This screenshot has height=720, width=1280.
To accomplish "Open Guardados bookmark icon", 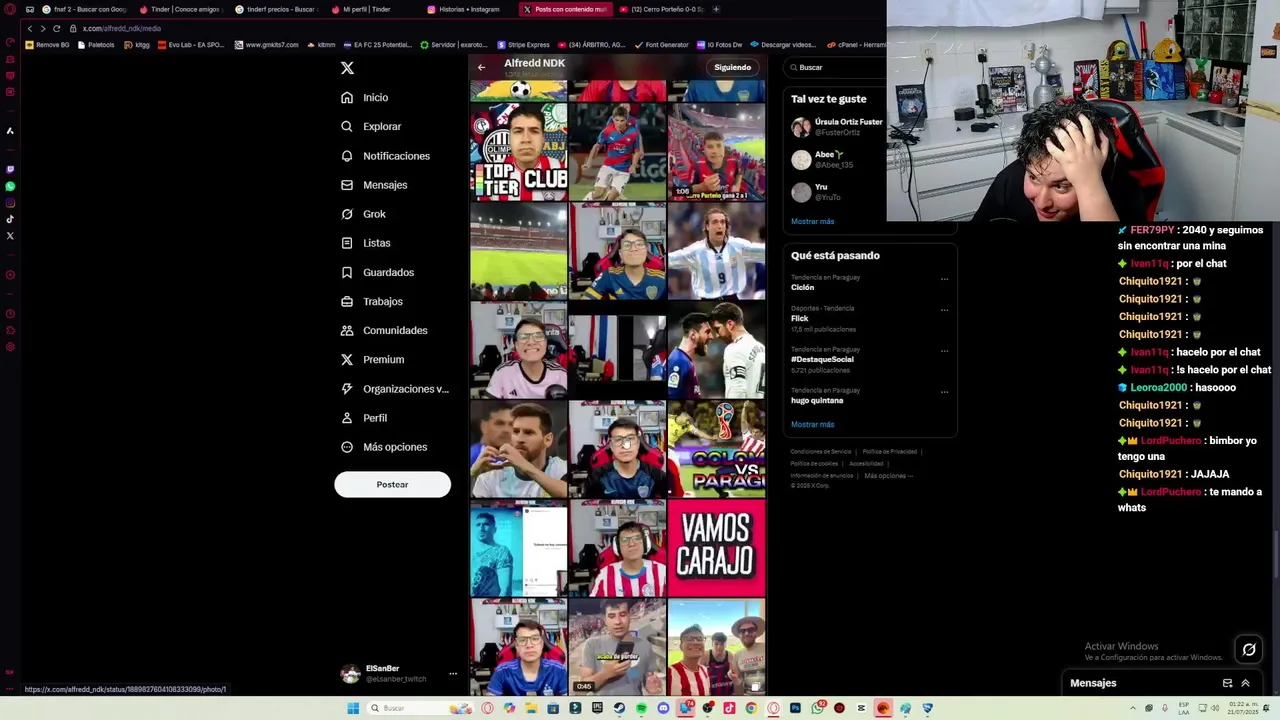I will tap(347, 272).
